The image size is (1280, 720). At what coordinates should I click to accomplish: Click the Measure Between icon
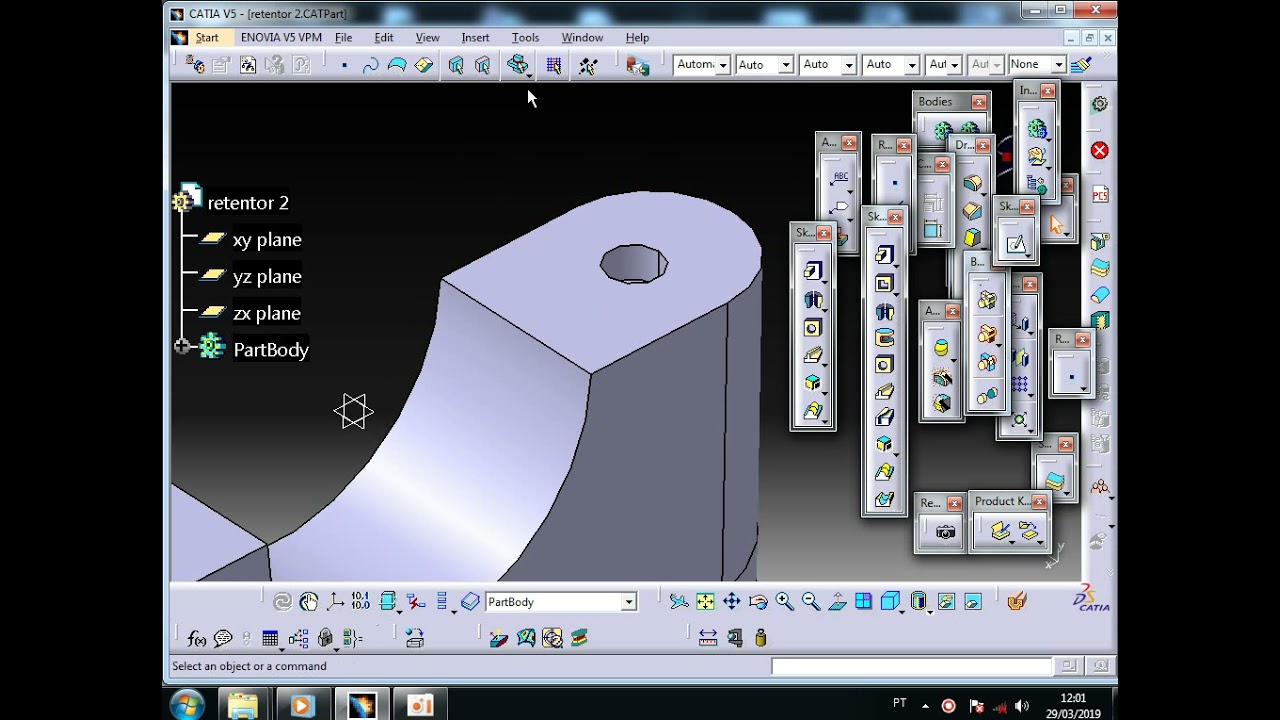(708, 638)
